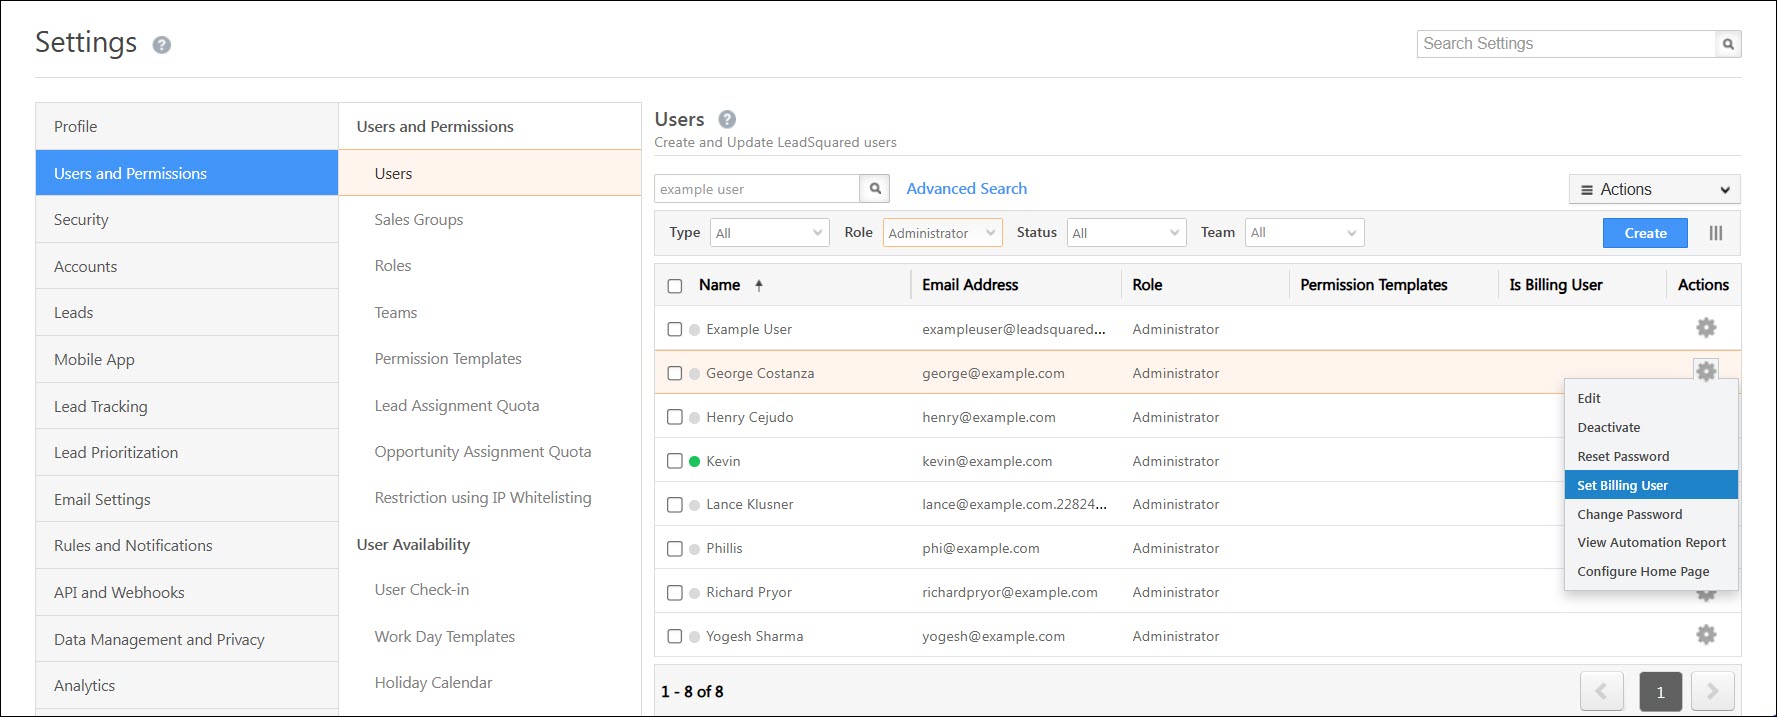Open Mobile App settings
1777x717 pixels.
point(187,359)
